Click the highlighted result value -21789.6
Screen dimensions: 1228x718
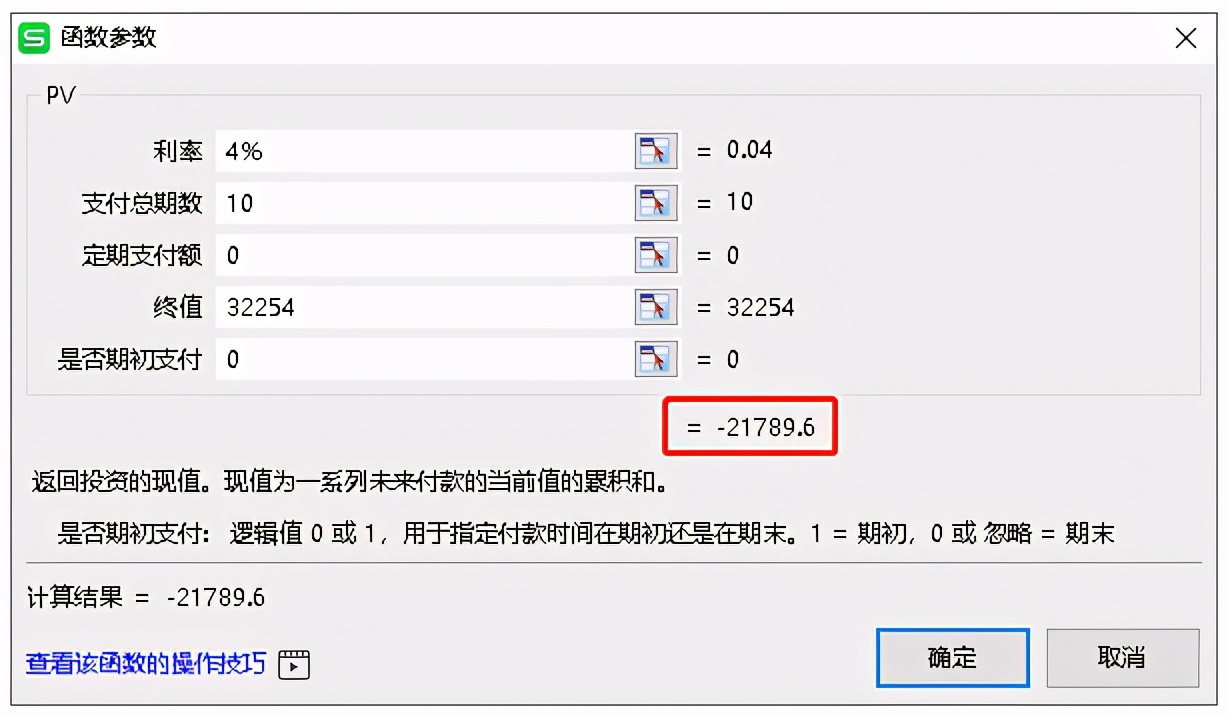point(750,426)
